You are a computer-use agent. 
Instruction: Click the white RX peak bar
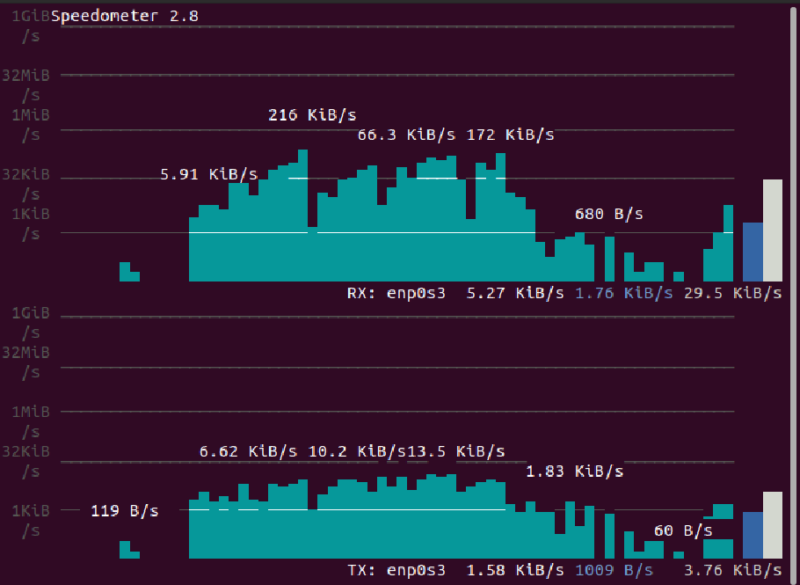point(772,231)
